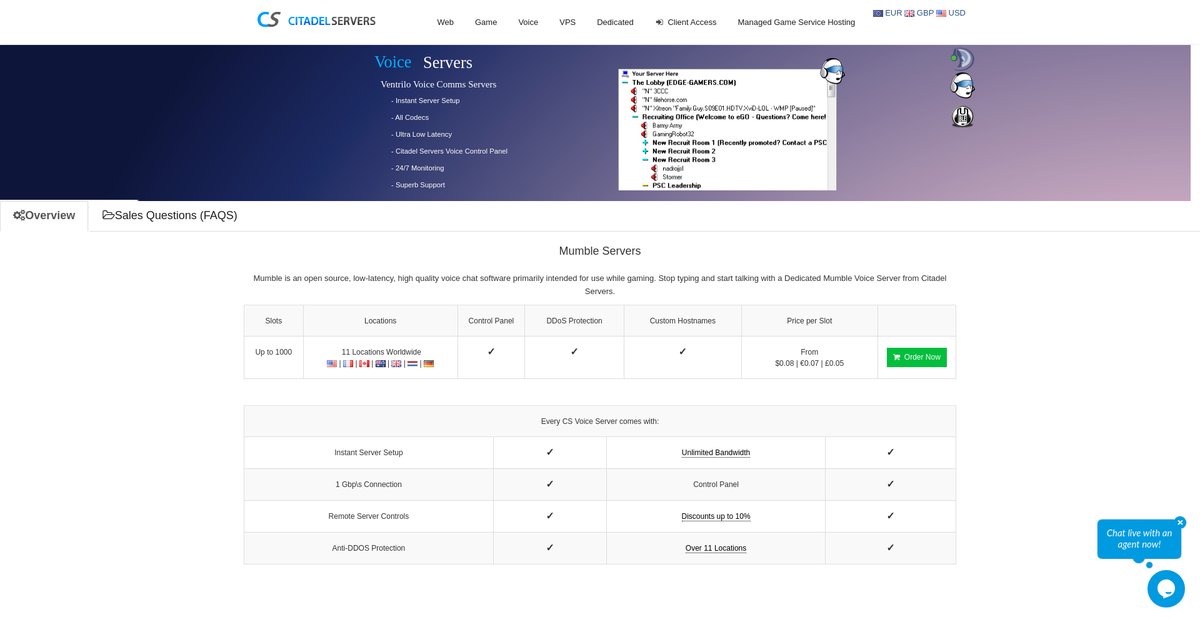Open the VPS menu
The height and width of the screenshot is (620, 1200).
pyautogui.click(x=568, y=22)
